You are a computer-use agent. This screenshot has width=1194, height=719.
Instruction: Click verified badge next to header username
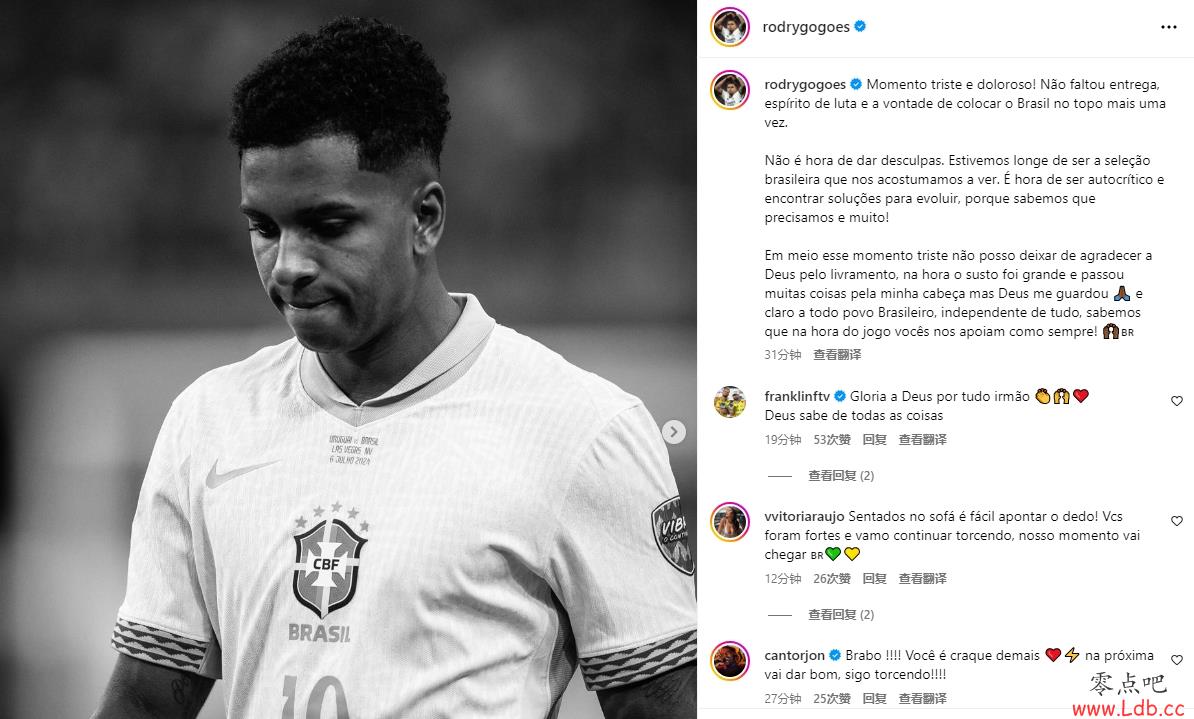point(860,27)
